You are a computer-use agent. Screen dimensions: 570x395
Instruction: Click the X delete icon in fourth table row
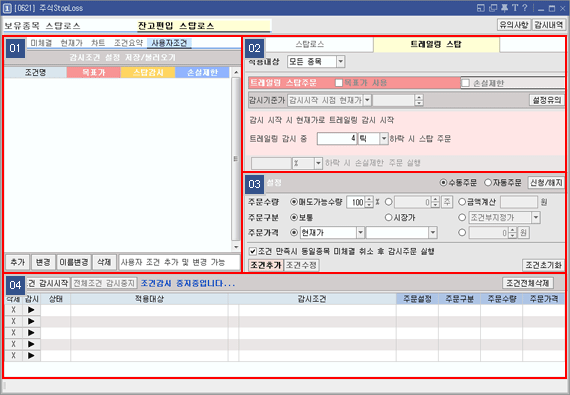13,344
